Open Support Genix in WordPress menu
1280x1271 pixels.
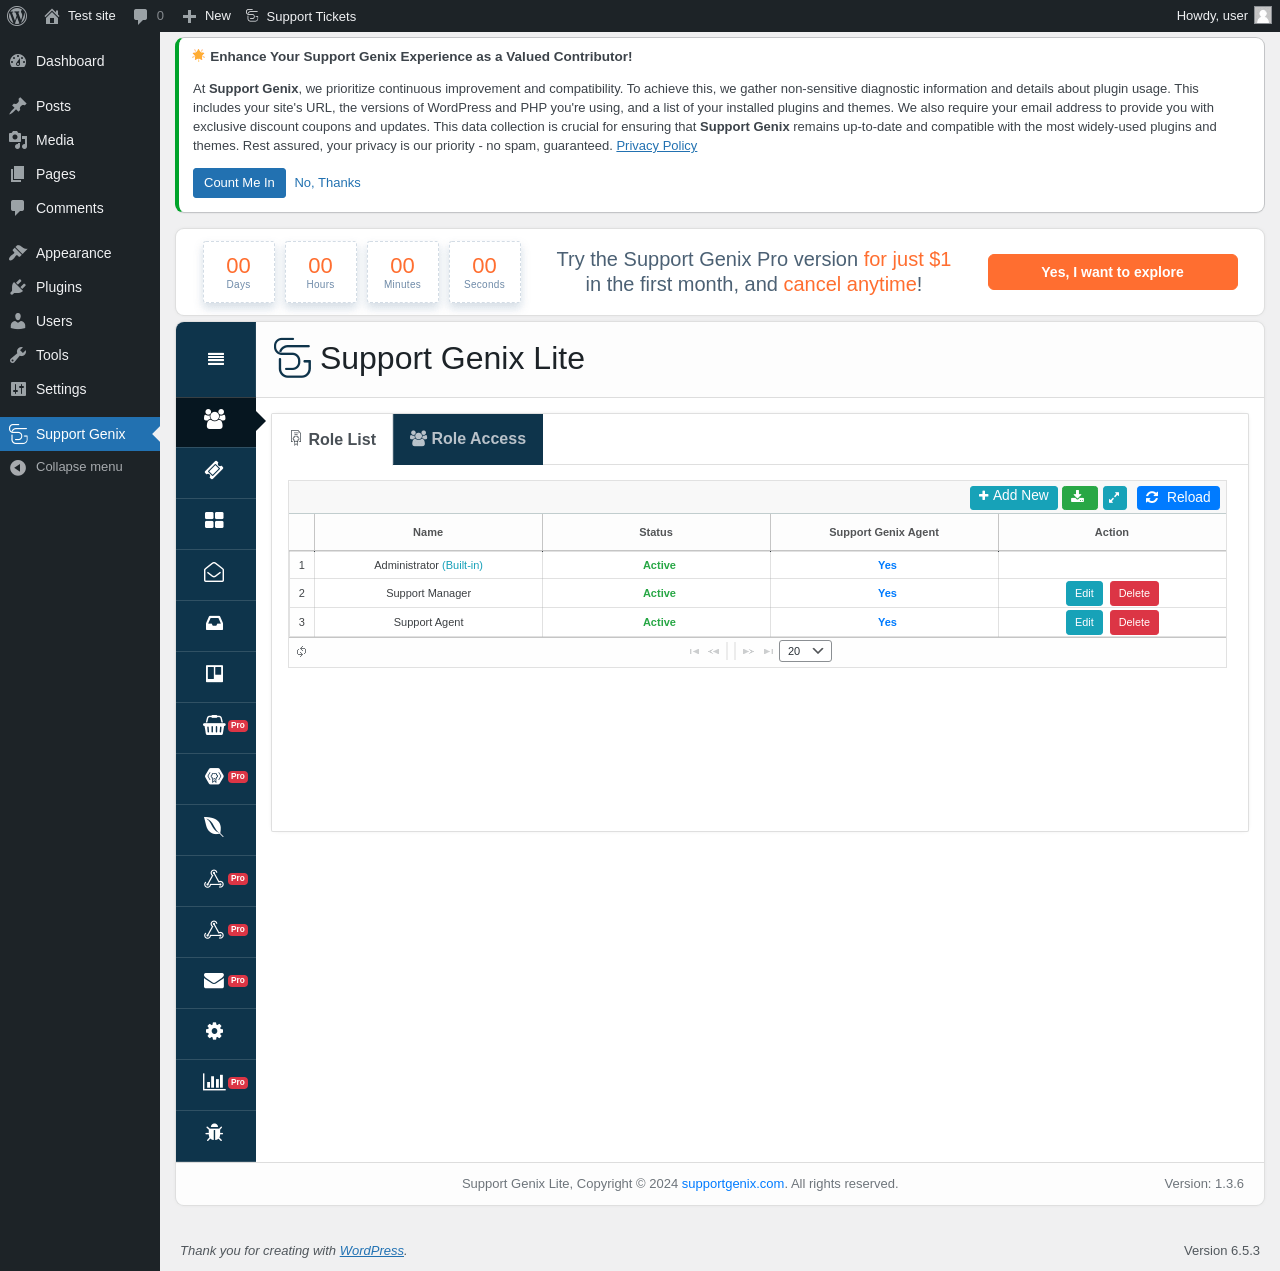point(80,434)
